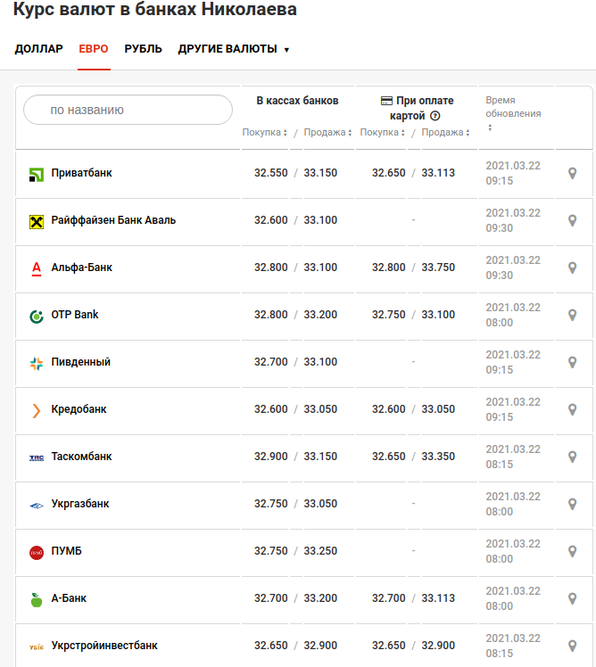596x667 pixels.
Task: Click the help icon beside При оплате картой
Action: coord(435,116)
